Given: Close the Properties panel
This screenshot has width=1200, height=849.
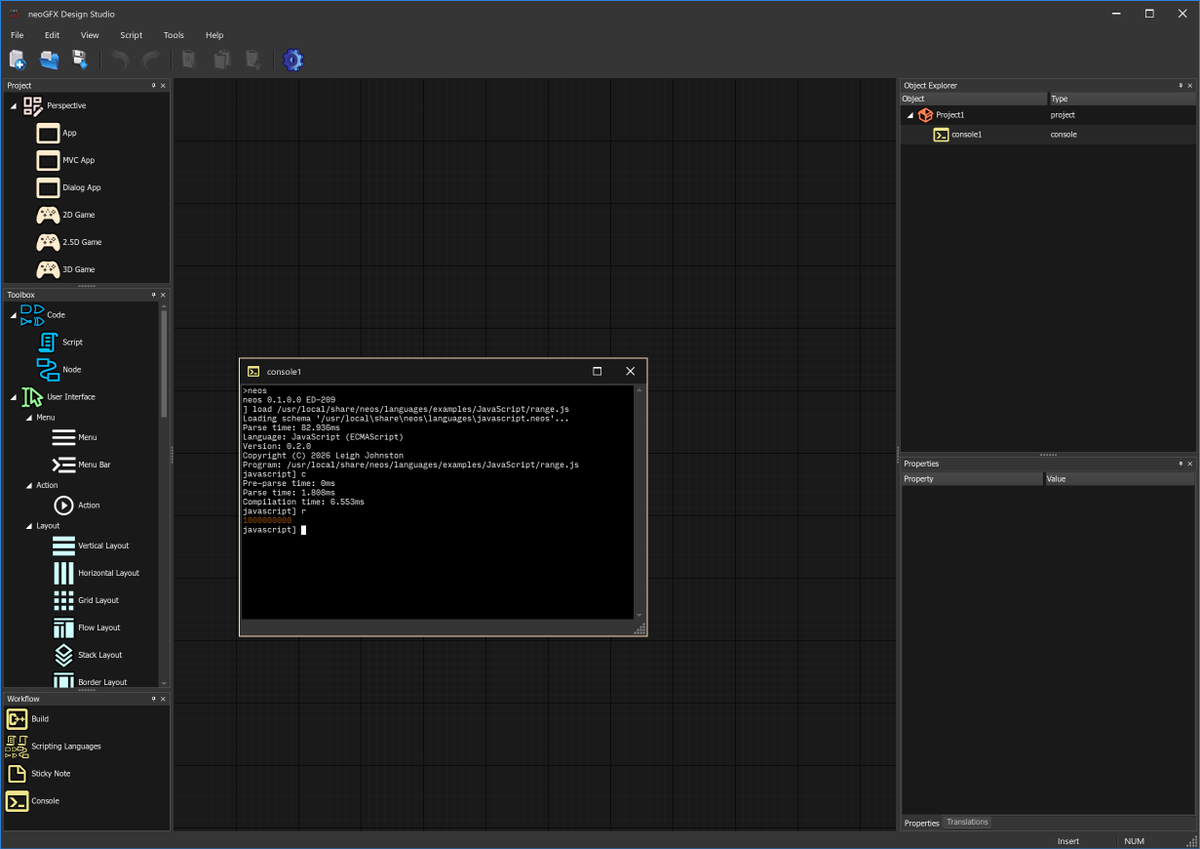Looking at the screenshot, I should pos(1191,464).
